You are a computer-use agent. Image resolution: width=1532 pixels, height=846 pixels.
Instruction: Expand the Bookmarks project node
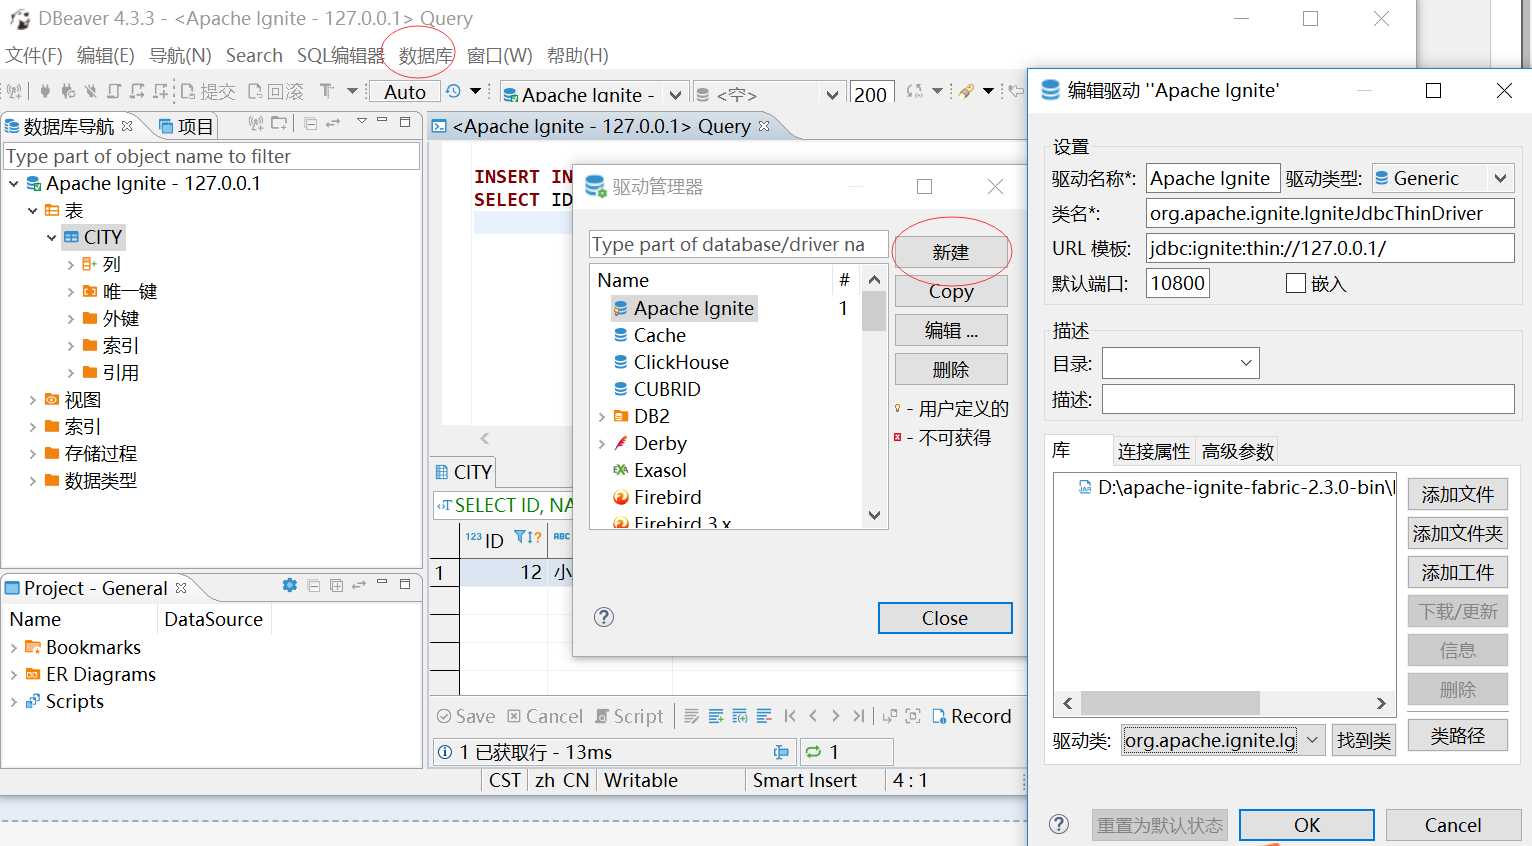14,648
